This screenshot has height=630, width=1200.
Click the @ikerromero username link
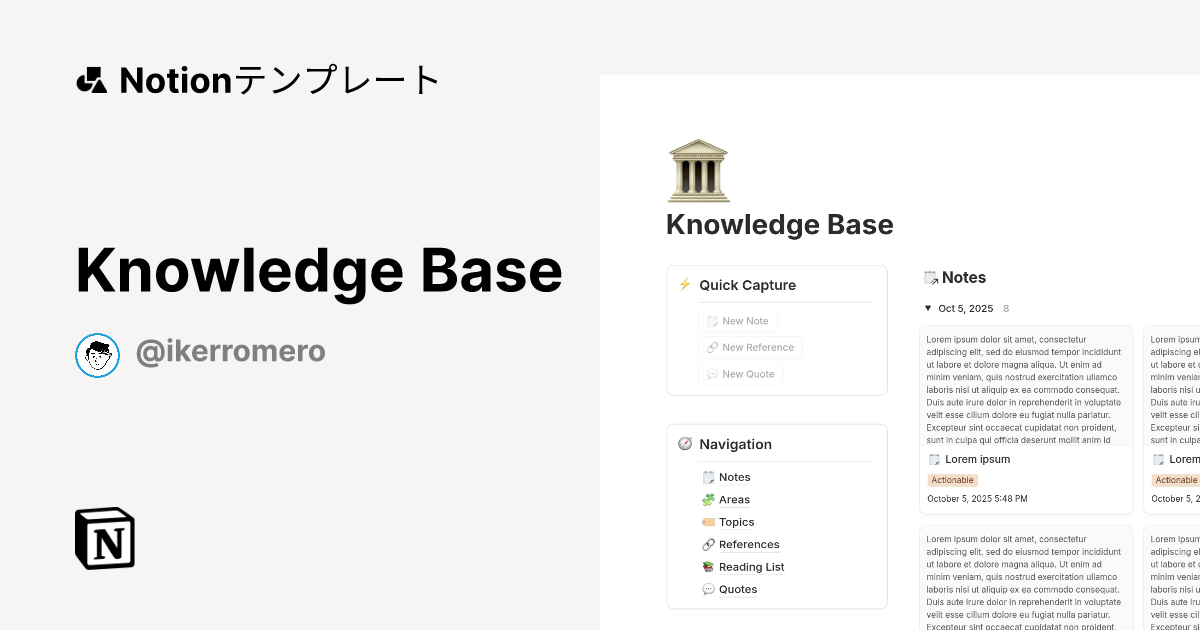(x=231, y=350)
